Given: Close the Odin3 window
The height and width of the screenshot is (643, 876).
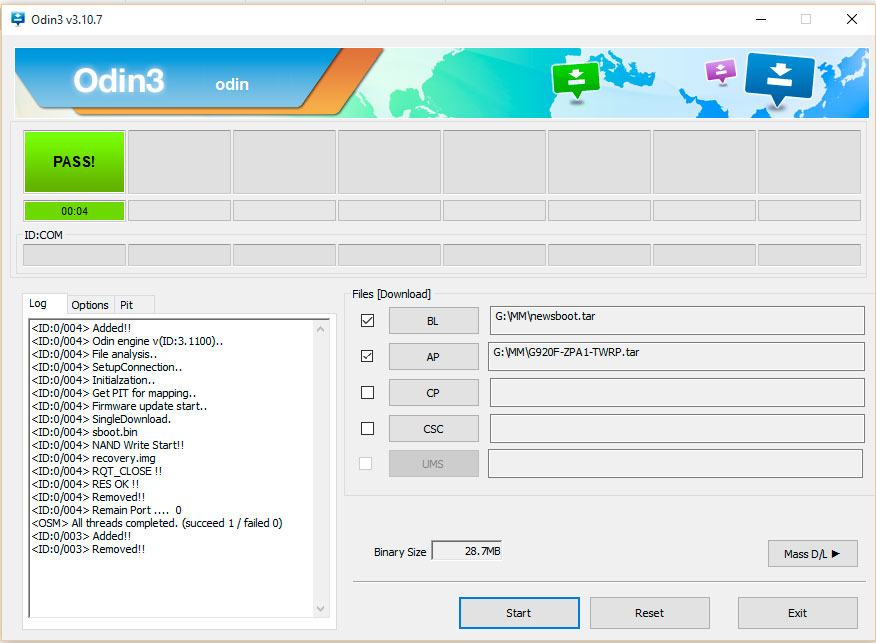Looking at the screenshot, I should [x=851, y=20].
